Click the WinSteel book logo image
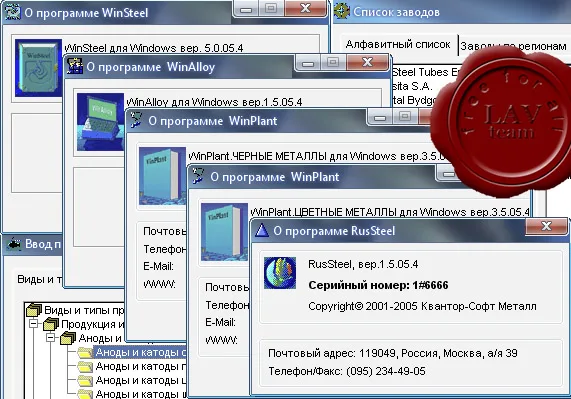 38,68
